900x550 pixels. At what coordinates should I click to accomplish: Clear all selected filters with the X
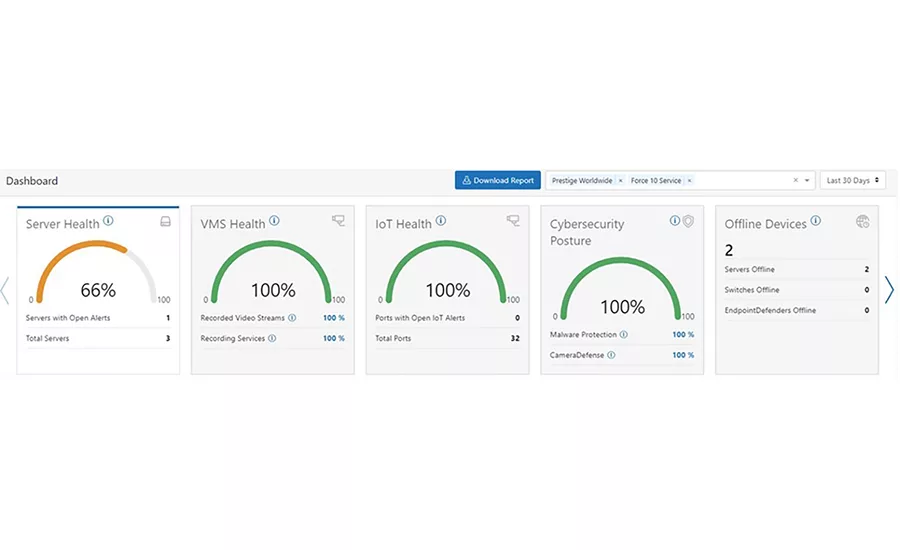tap(796, 180)
